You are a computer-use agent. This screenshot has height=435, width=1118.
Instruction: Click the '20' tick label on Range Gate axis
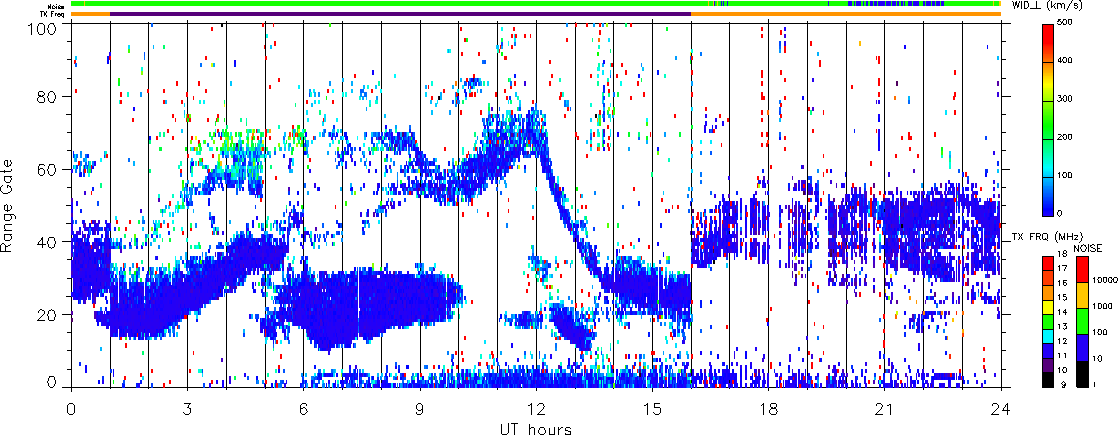49,314
